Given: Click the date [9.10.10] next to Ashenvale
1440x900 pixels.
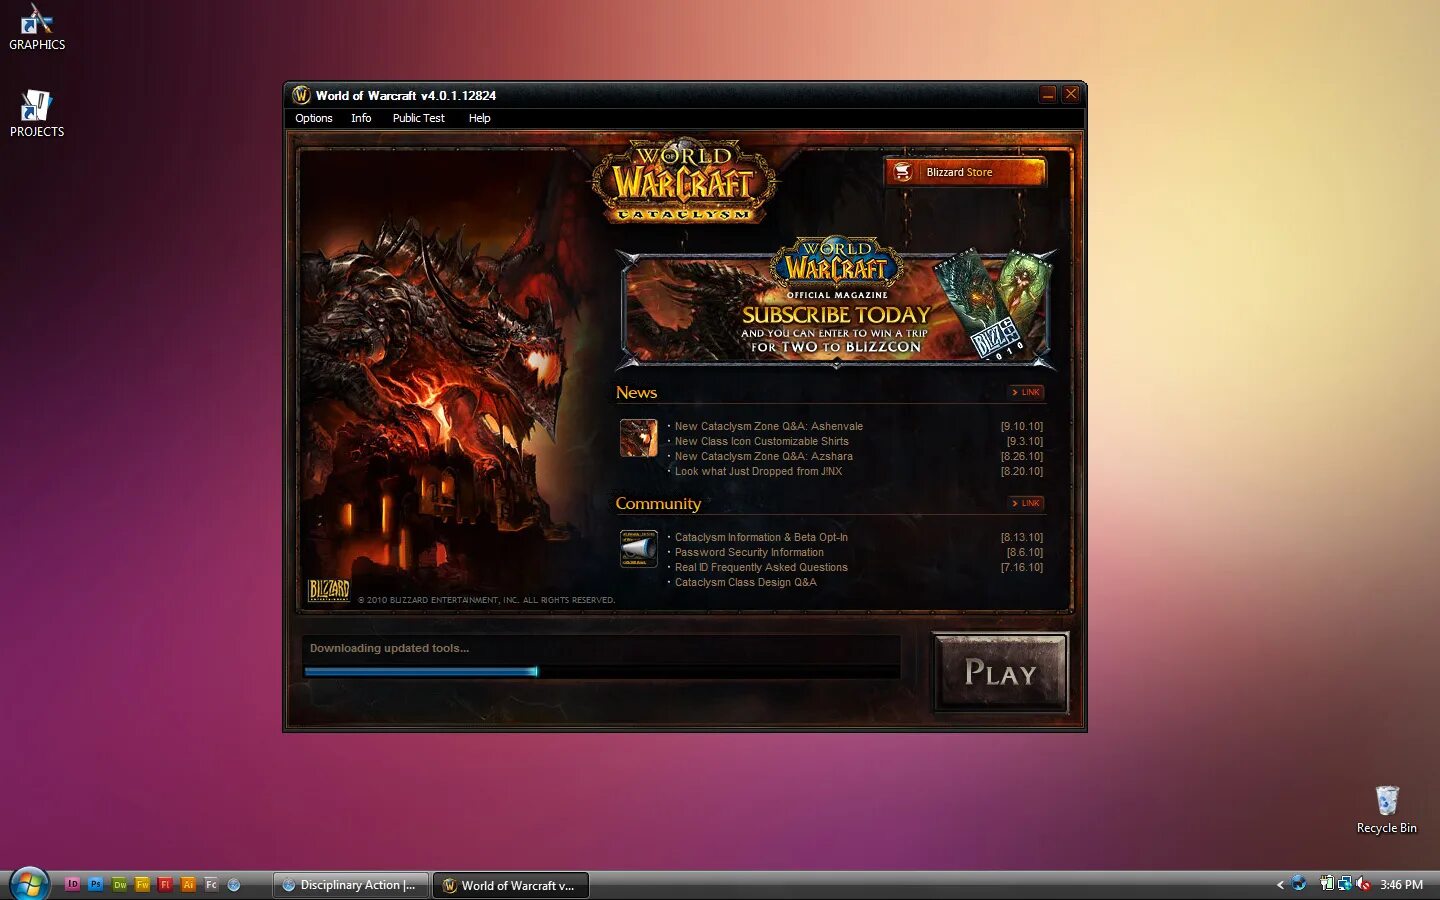Looking at the screenshot, I should point(1021,426).
